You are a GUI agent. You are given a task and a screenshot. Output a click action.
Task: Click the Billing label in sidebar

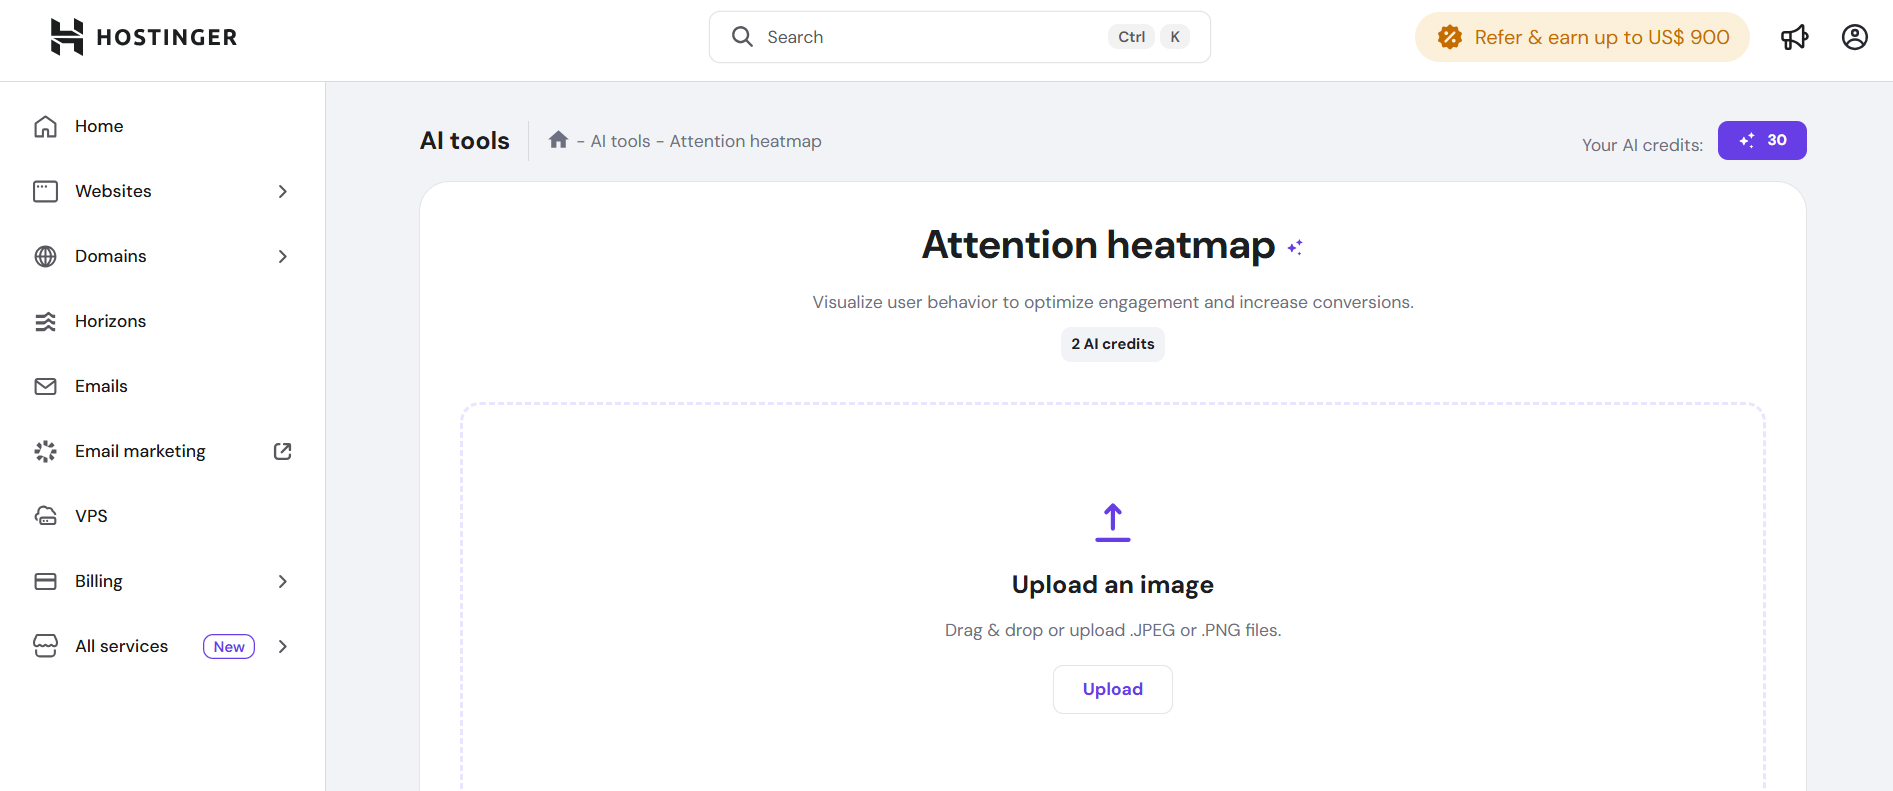(x=98, y=581)
